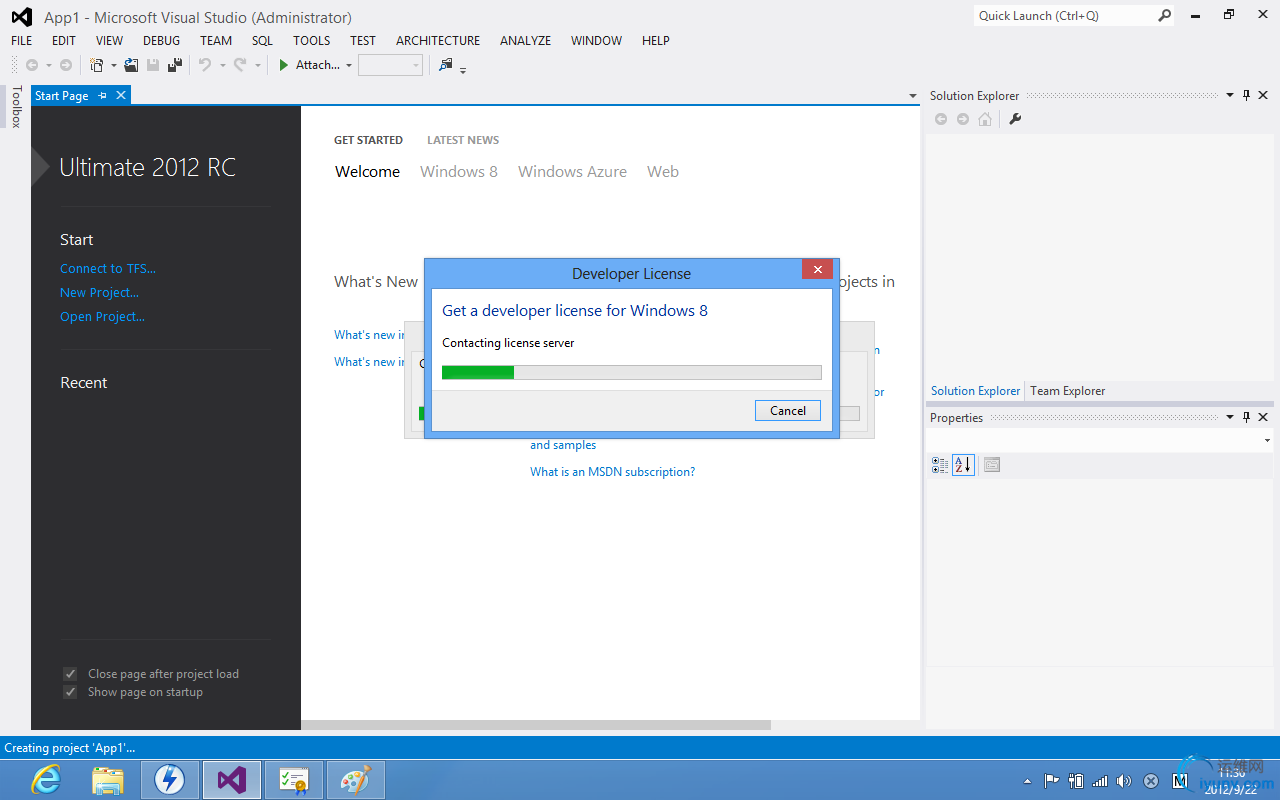Toggle Close page after project load checkbox
Screen dimensions: 1280x800
pos(70,674)
